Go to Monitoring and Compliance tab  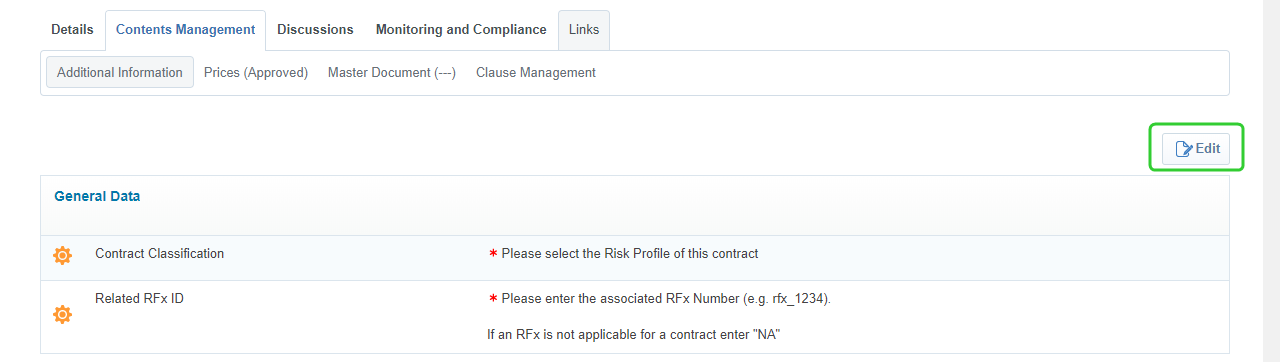tap(461, 30)
